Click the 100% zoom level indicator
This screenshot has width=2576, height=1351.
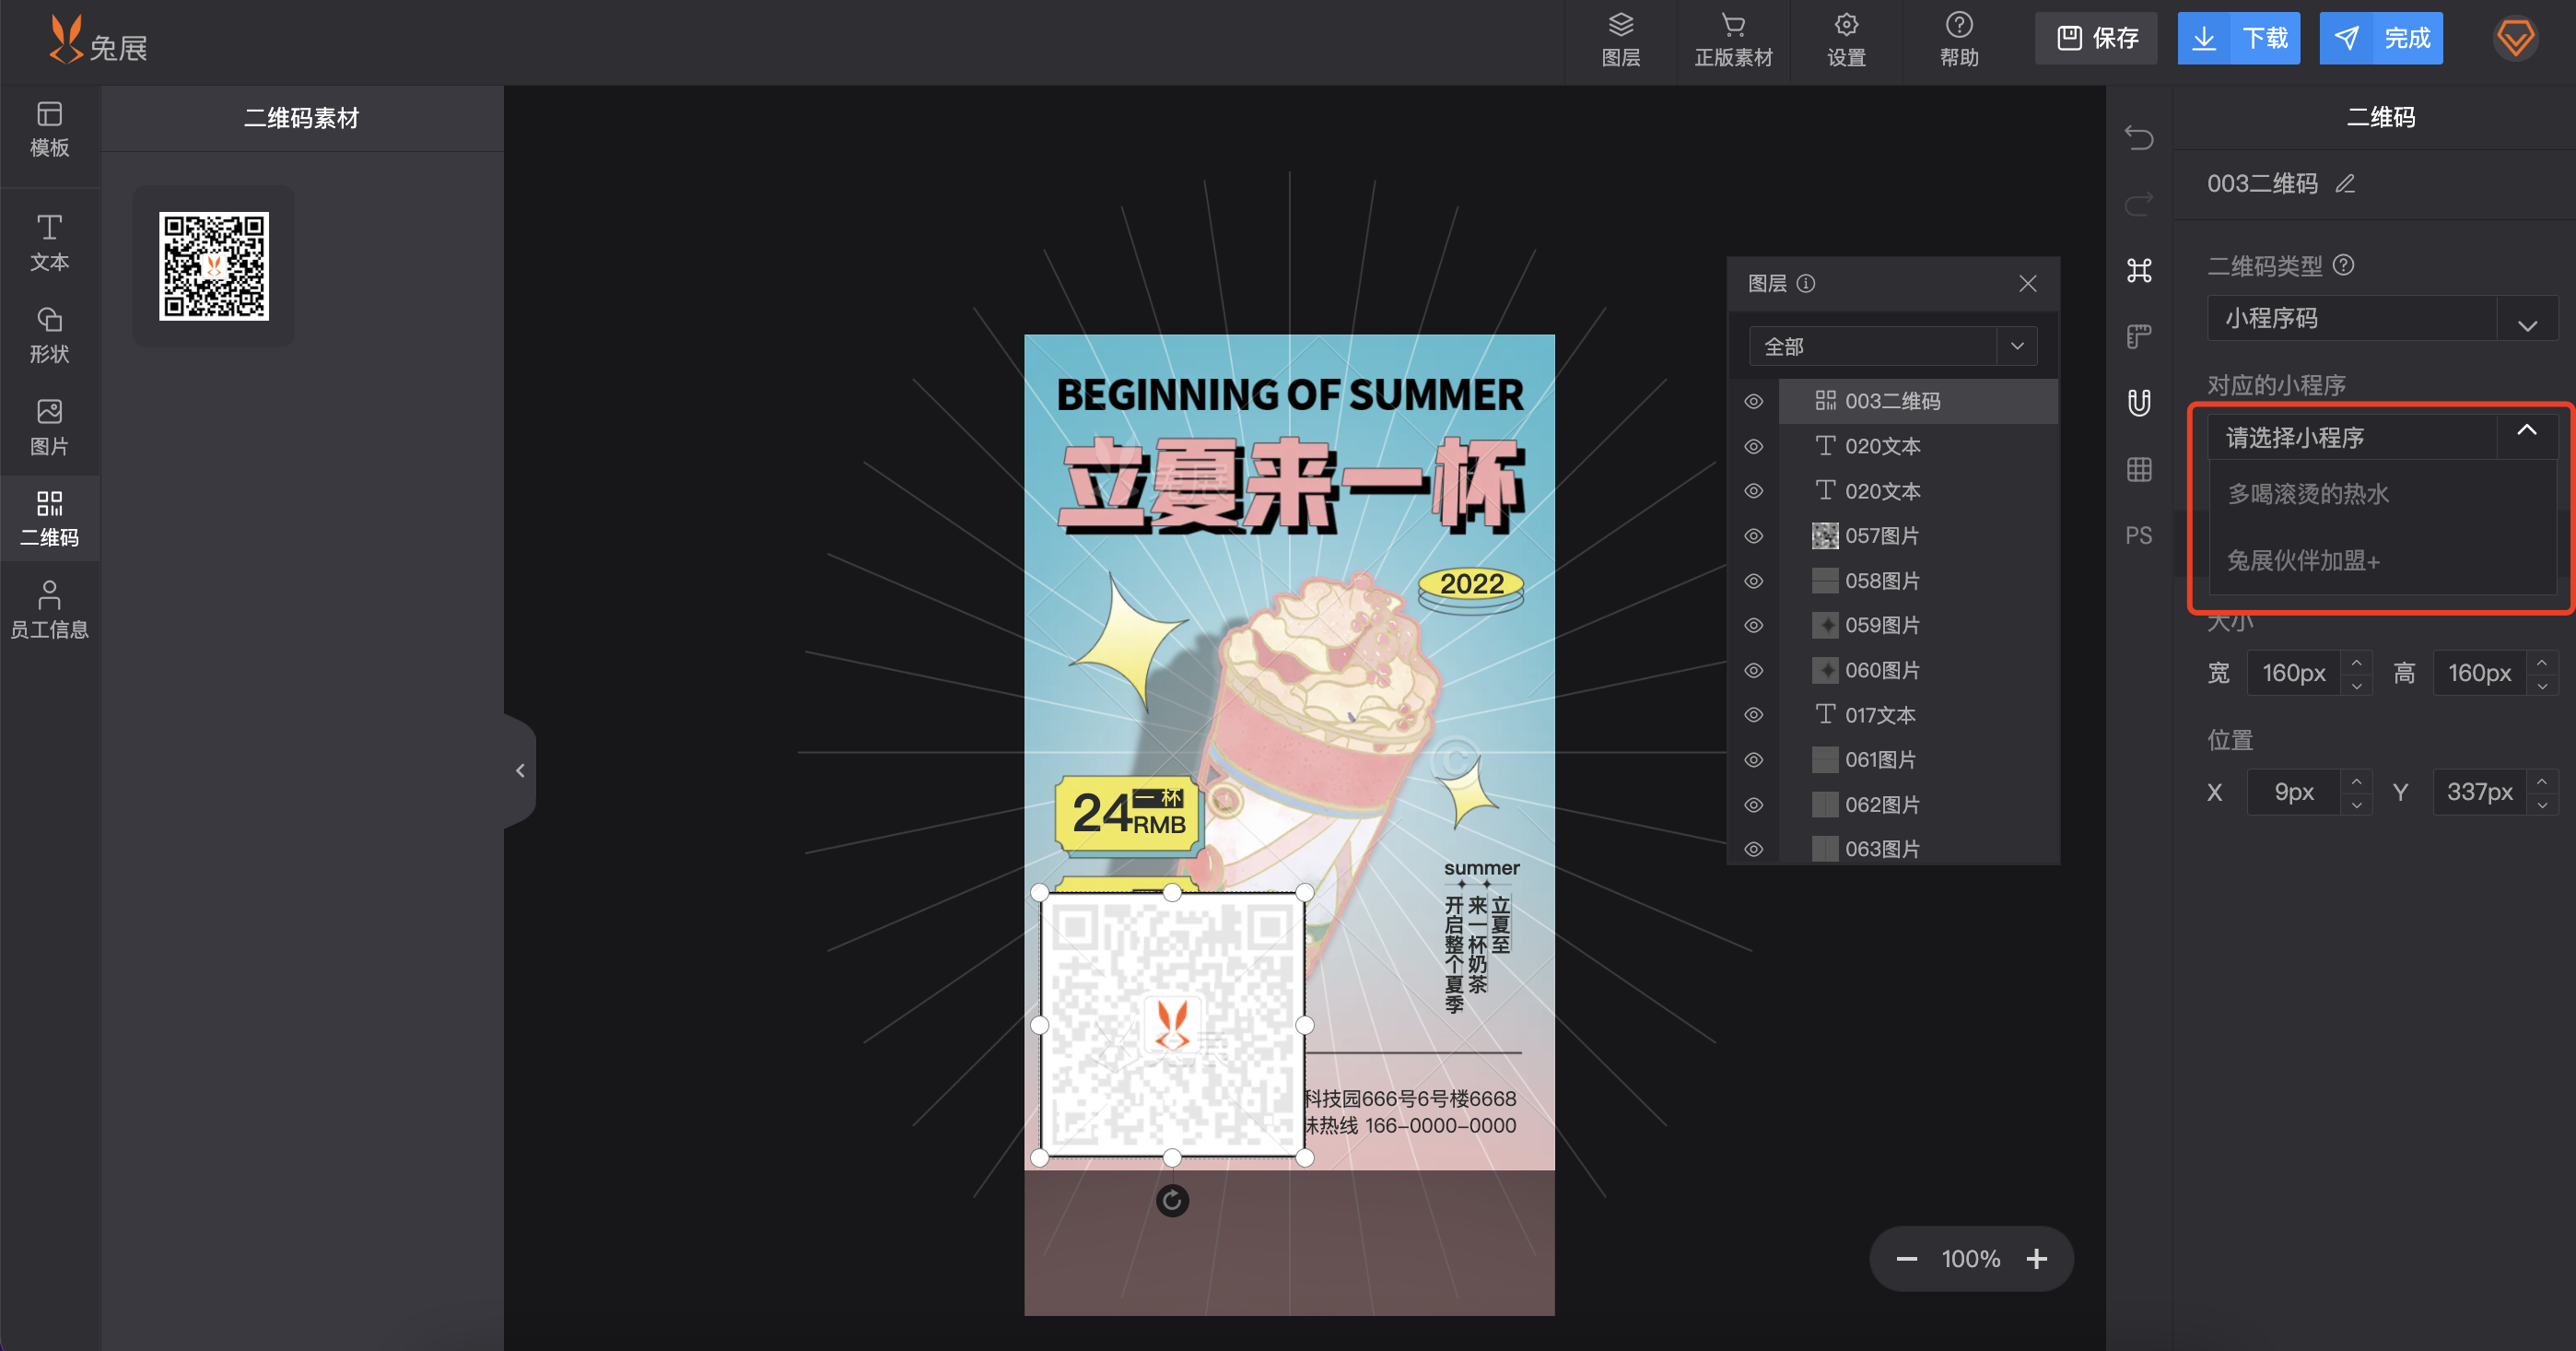click(x=1971, y=1259)
